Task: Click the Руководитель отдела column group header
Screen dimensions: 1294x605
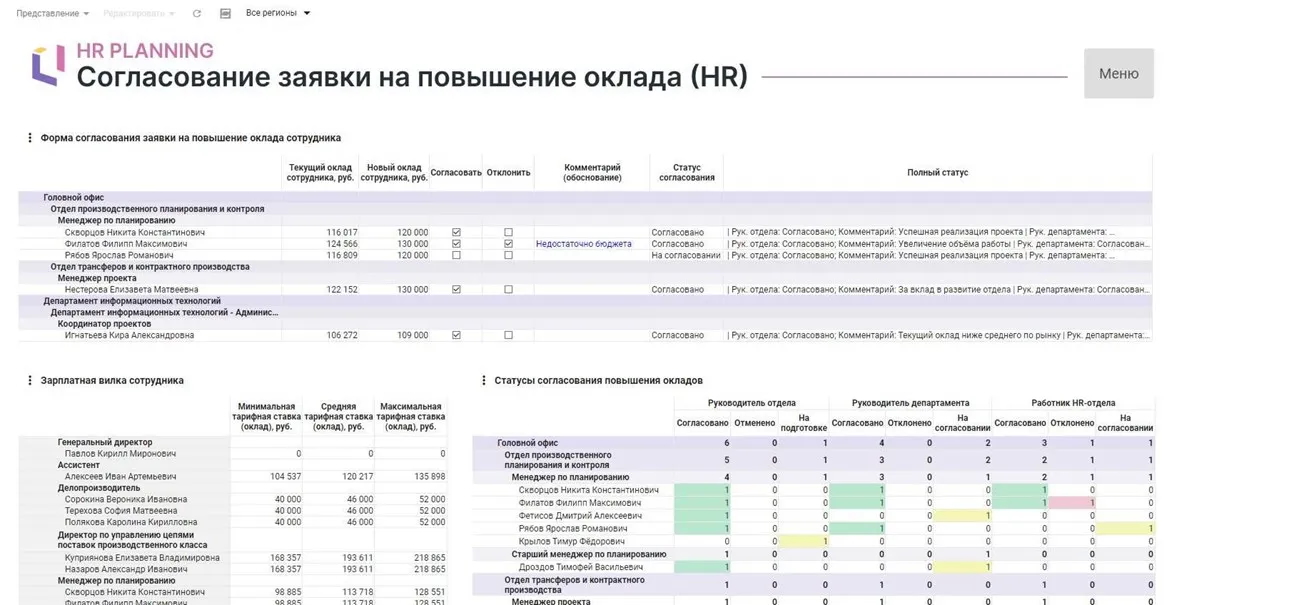Action: point(752,403)
